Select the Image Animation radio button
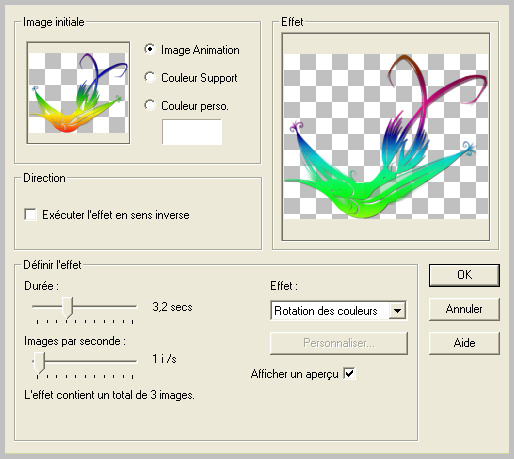514x459 pixels. [150, 49]
